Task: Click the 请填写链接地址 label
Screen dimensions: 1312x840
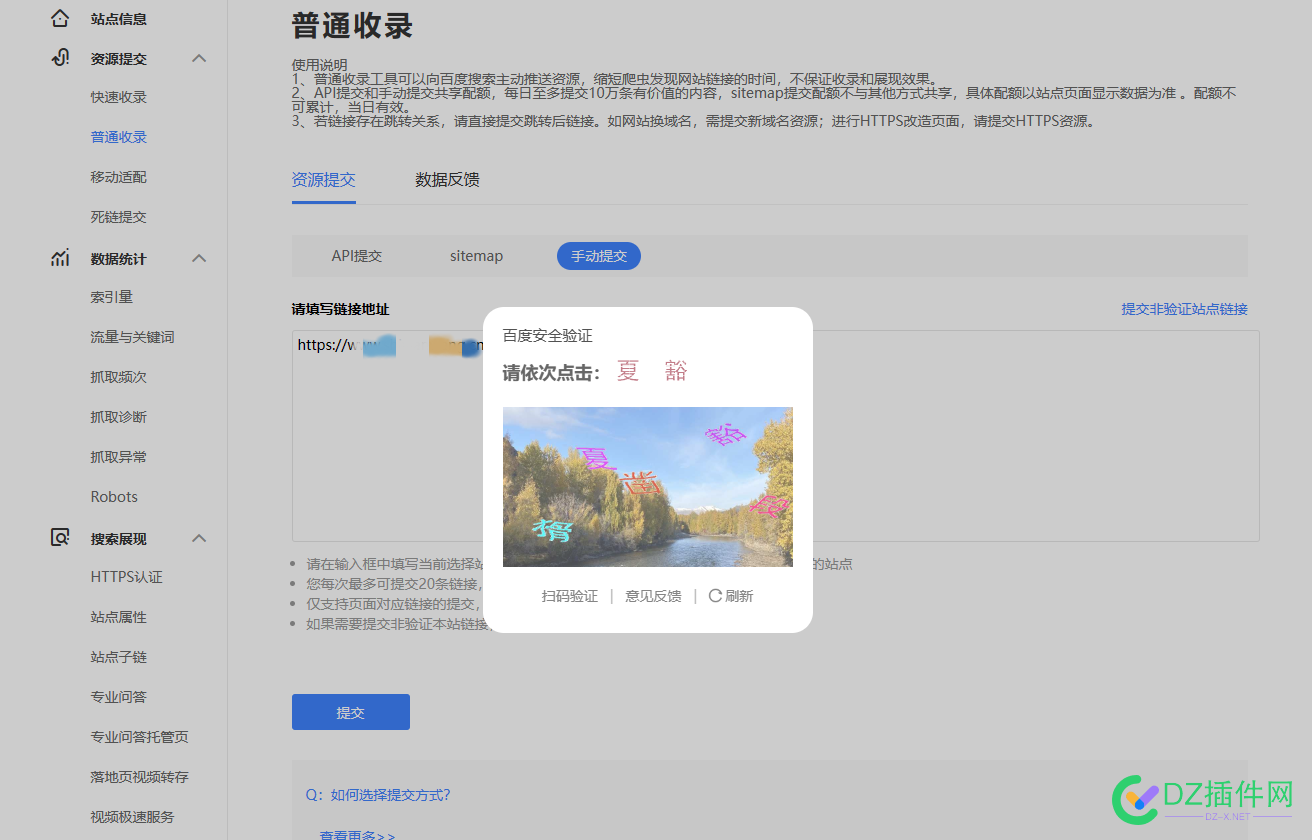Action: [x=340, y=309]
